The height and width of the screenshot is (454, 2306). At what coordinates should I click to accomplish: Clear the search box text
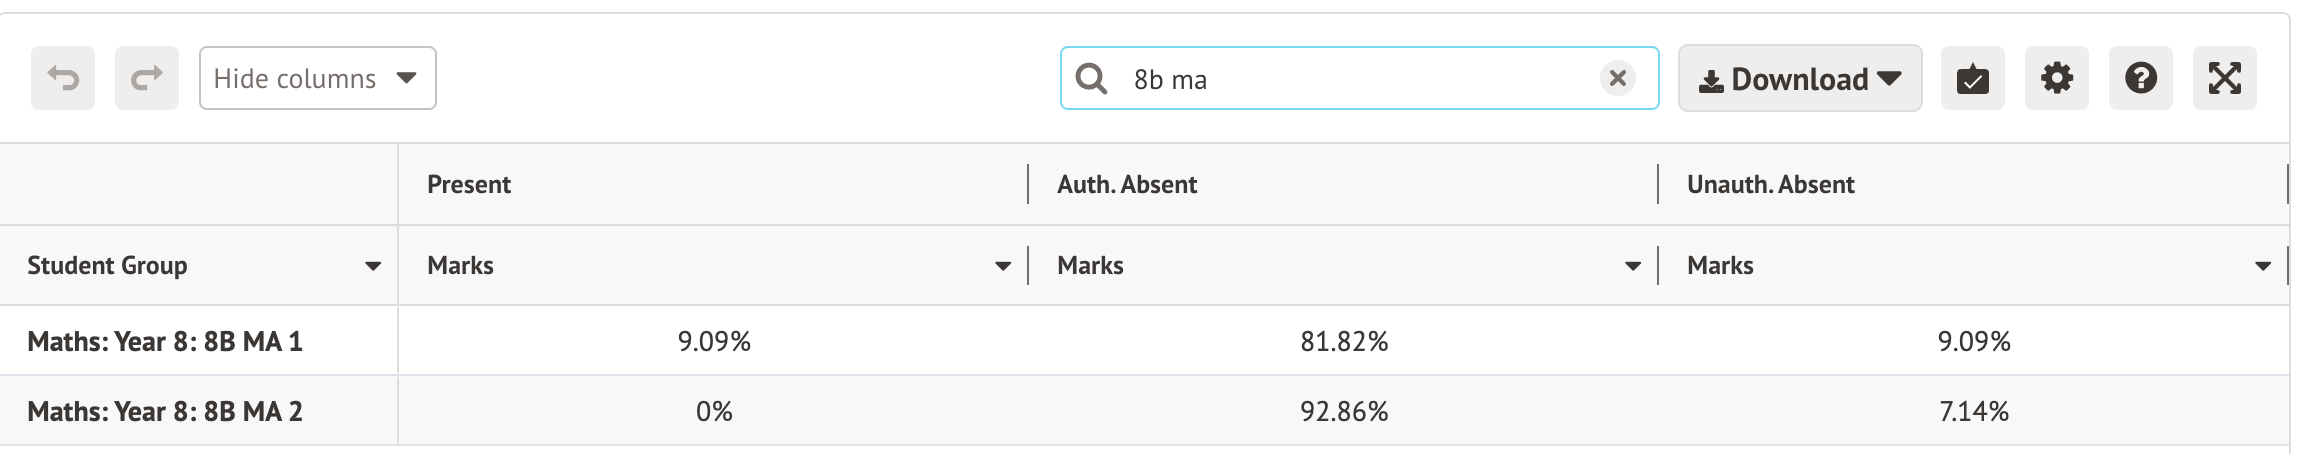1617,78
